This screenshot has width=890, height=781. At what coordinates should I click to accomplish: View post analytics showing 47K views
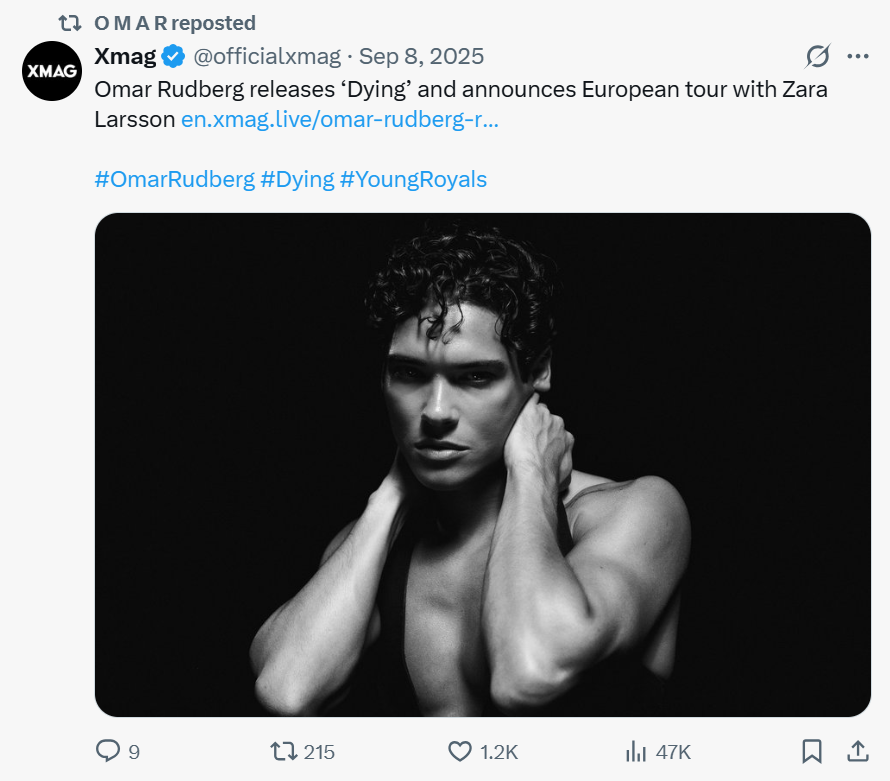pos(634,751)
